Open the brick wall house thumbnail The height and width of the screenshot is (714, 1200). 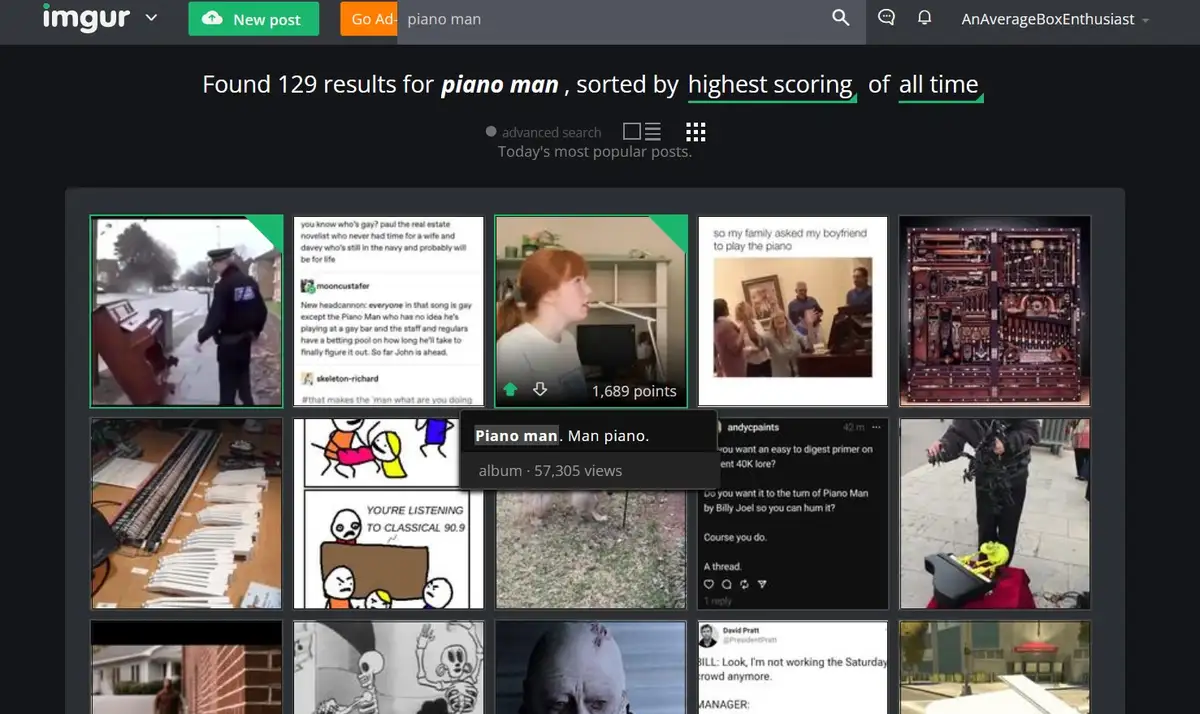click(187, 667)
